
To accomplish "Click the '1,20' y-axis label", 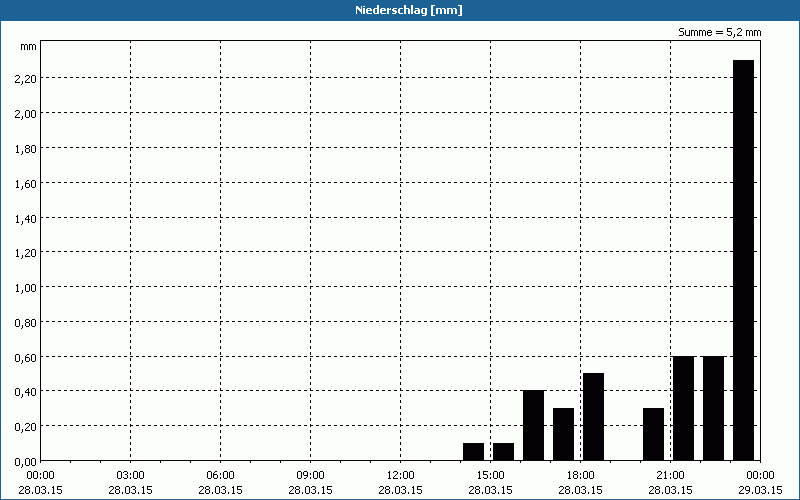I will (x=27, y=253).
